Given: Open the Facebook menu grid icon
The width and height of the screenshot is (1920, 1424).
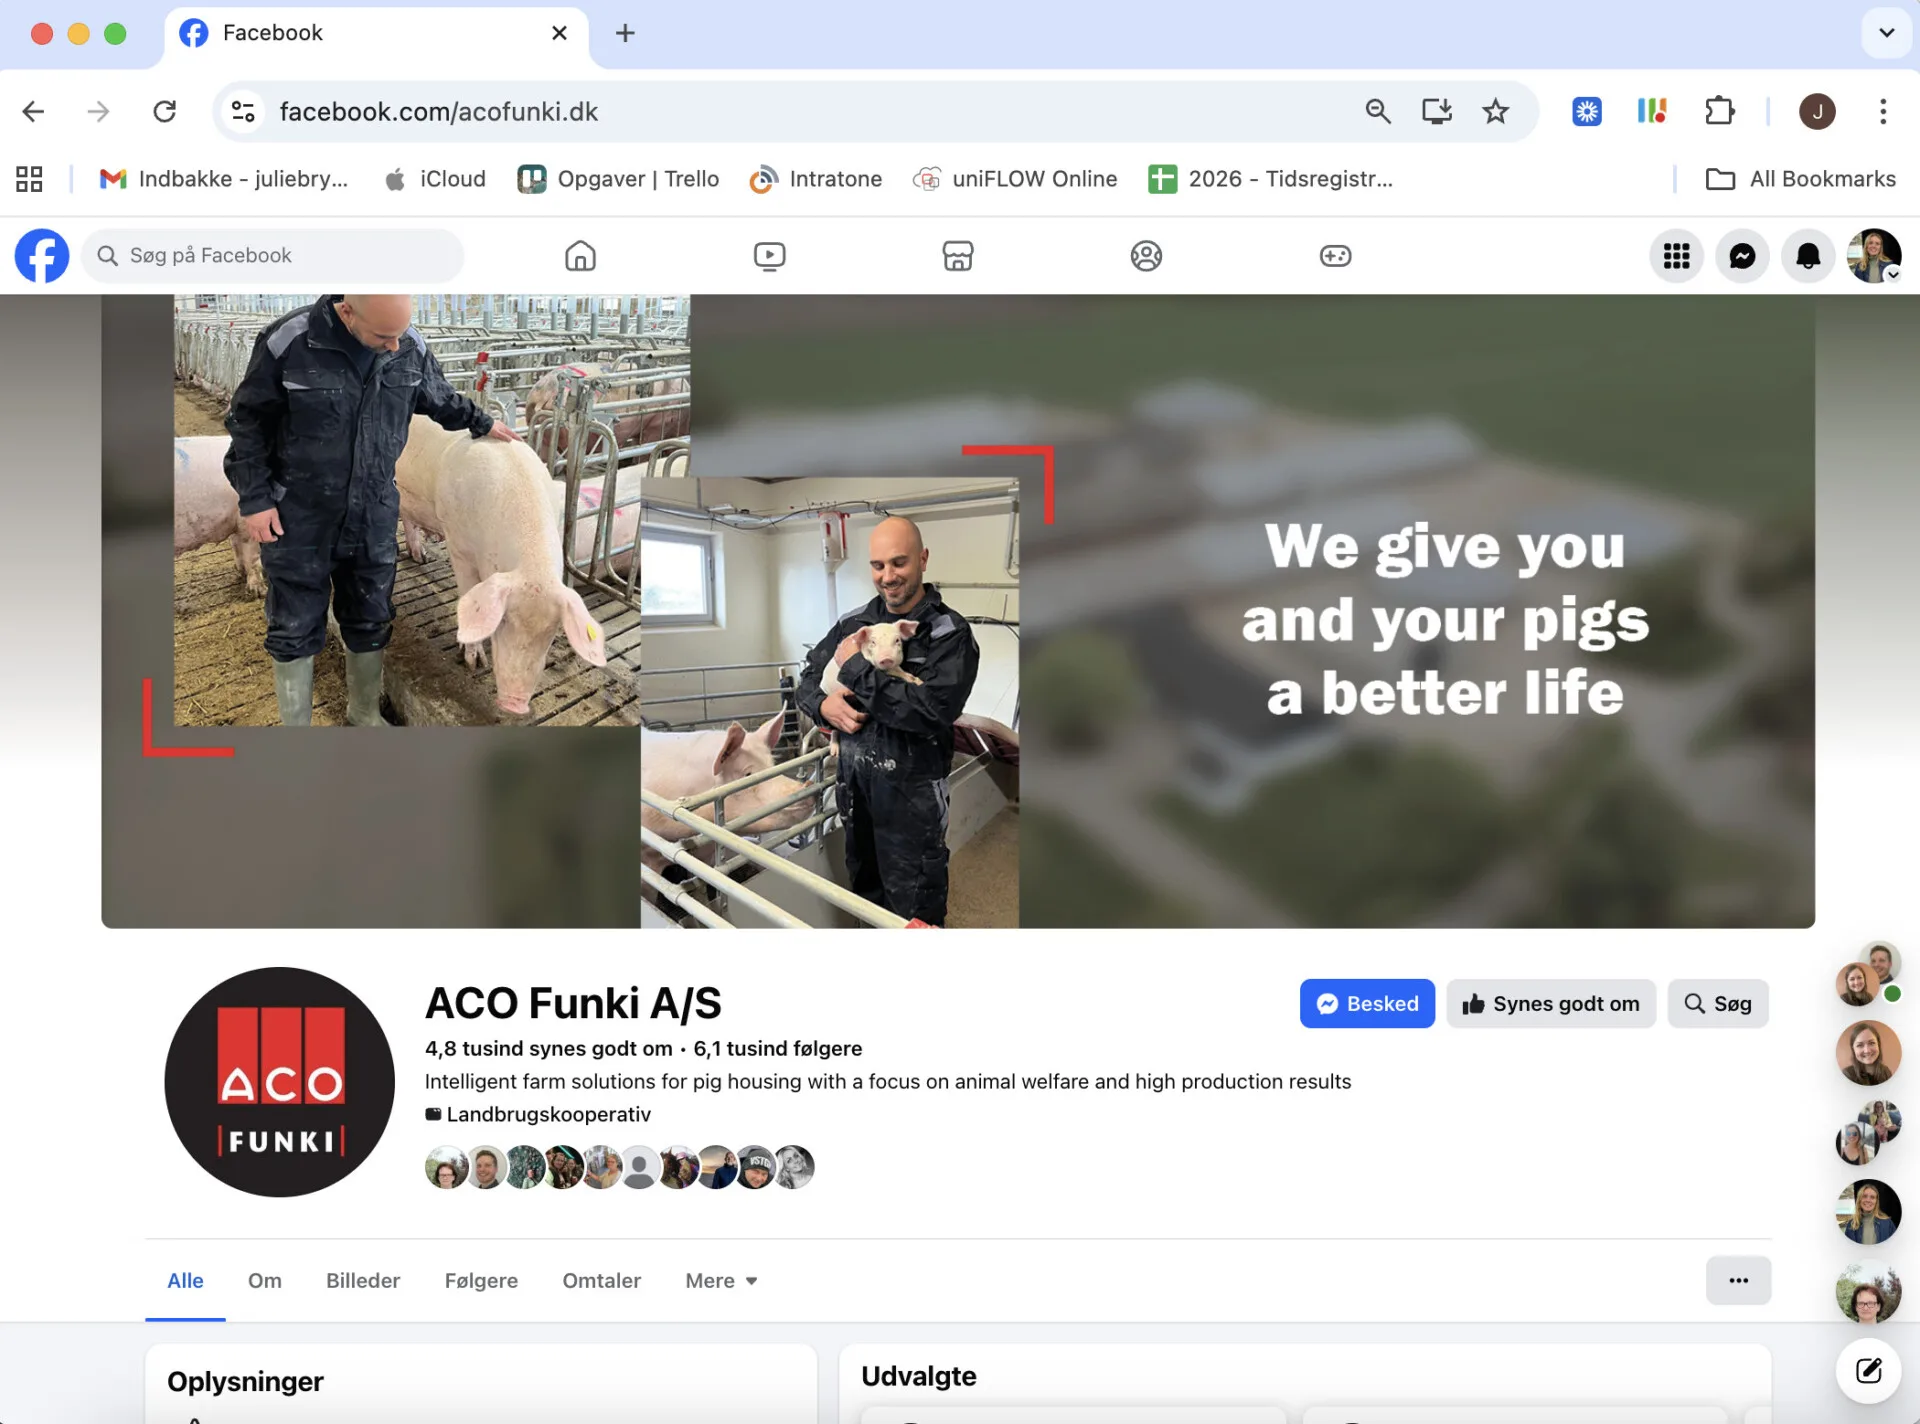Looking at the screenshot, I should [1677, 256].
